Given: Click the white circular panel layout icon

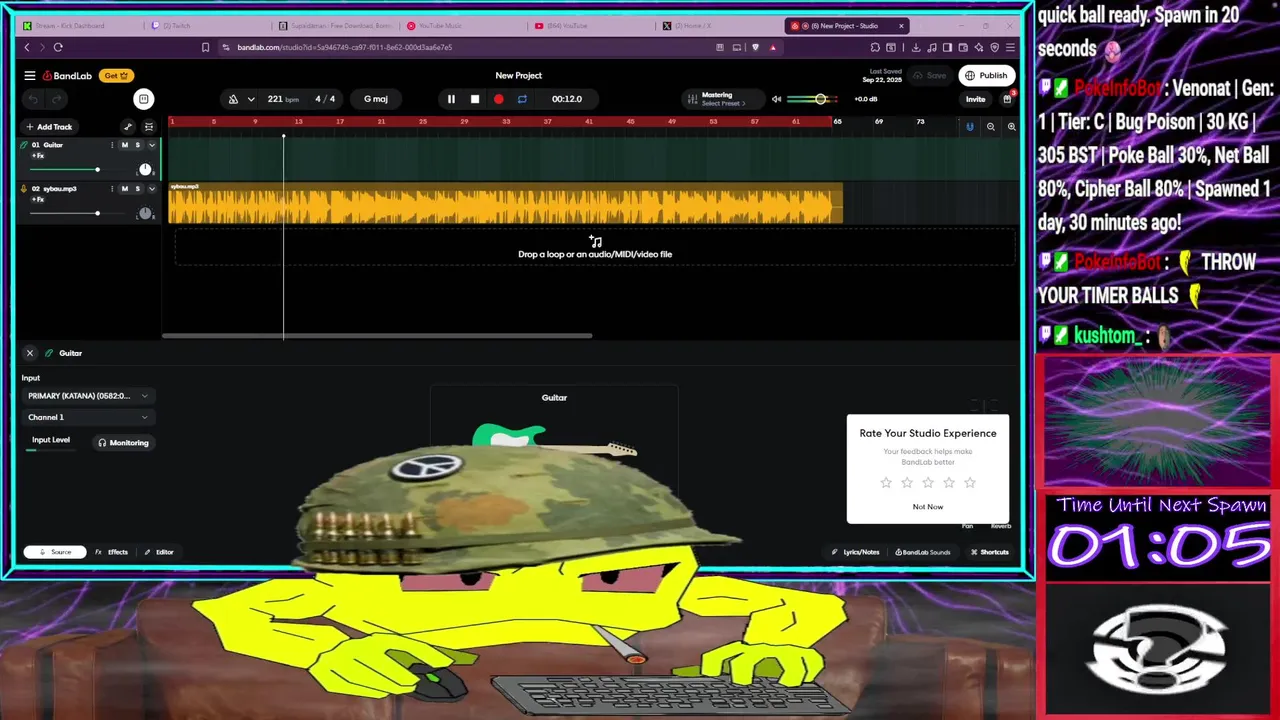Looking at the screenshot, I should pyautogui.click(x=144, y=99).
